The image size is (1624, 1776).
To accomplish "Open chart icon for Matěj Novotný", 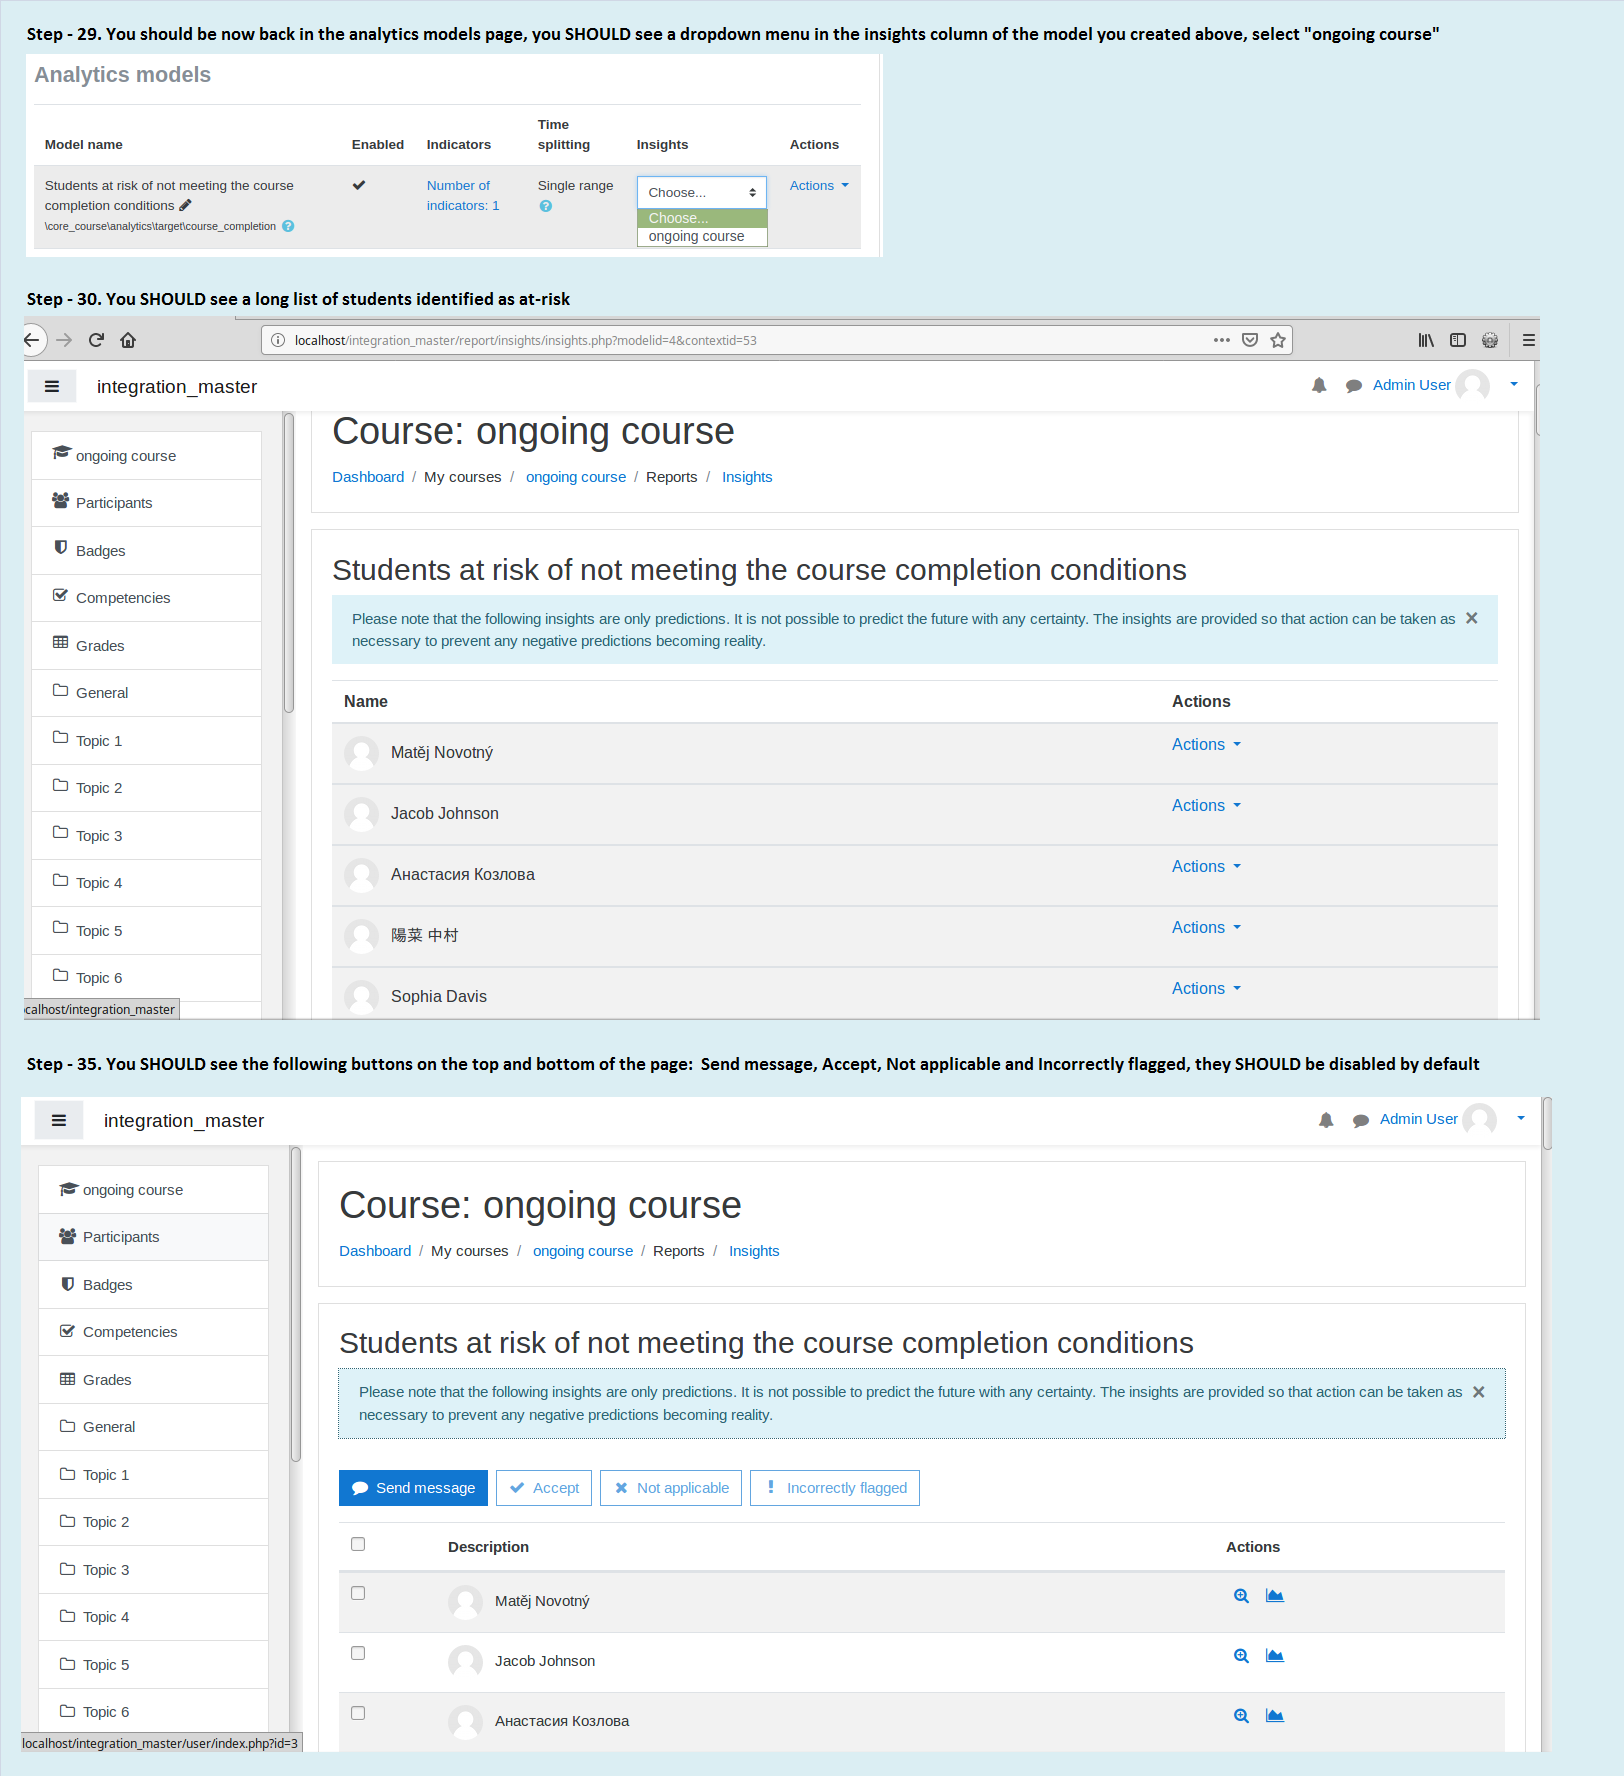I will pyautogui.click(x=1275, y=1596).
